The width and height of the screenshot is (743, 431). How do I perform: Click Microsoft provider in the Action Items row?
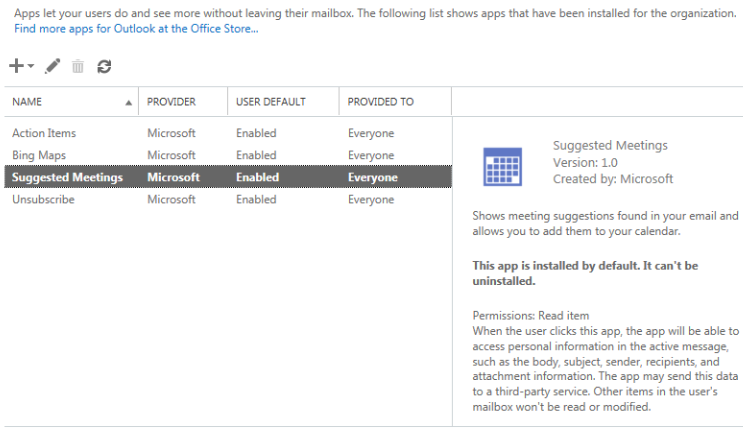click(x=171, y=133)
